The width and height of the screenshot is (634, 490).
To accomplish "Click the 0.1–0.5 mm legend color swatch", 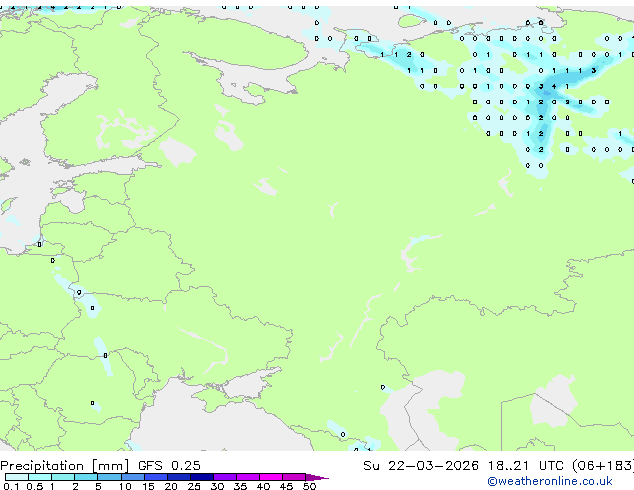I will pyautogui.click(x=17, y=477).
